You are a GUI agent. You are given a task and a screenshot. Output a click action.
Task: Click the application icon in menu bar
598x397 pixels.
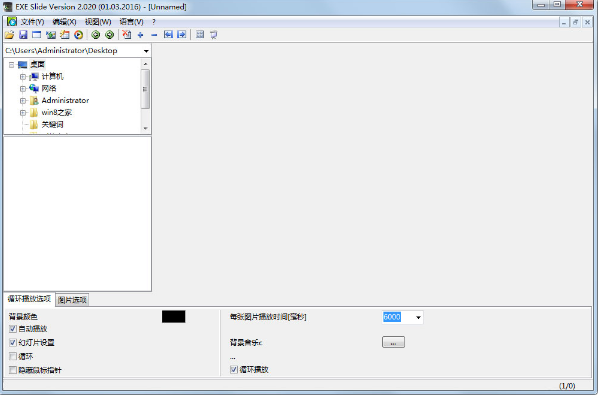11,22
